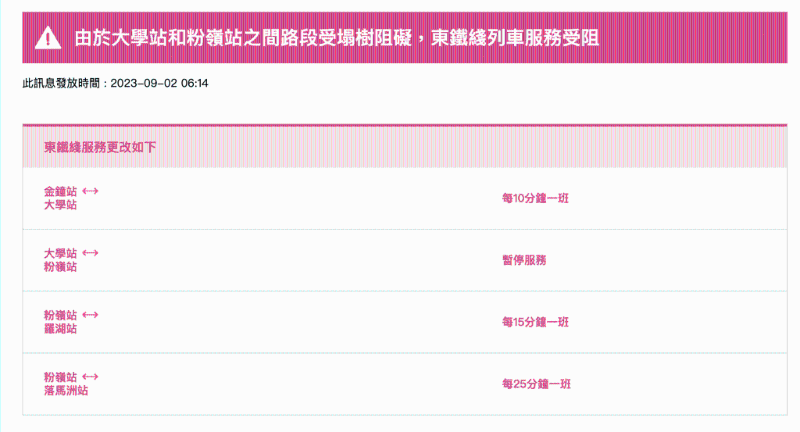Select the 金鐘站 station label
This screenshot has height=432, width=800.
tap(60, 191)
